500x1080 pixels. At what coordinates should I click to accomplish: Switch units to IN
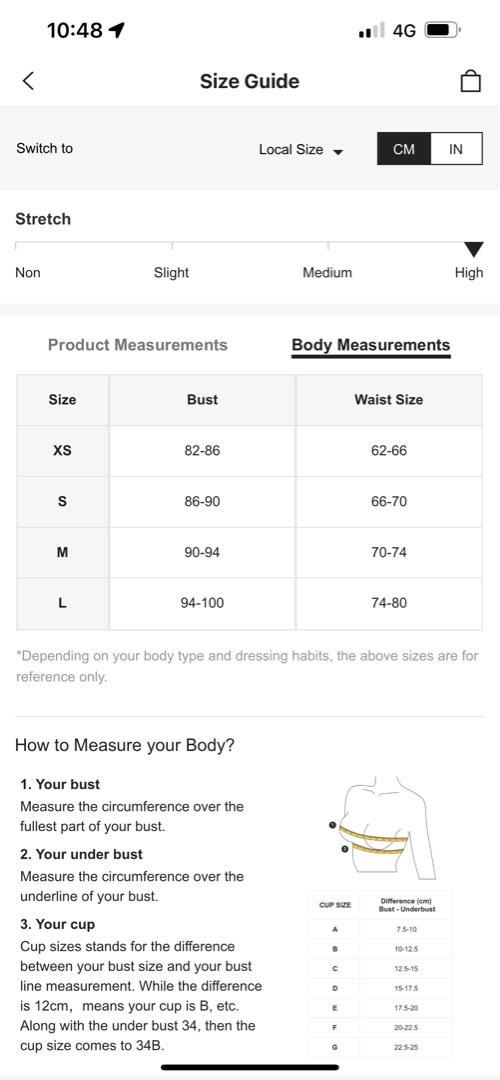point(456,149)
